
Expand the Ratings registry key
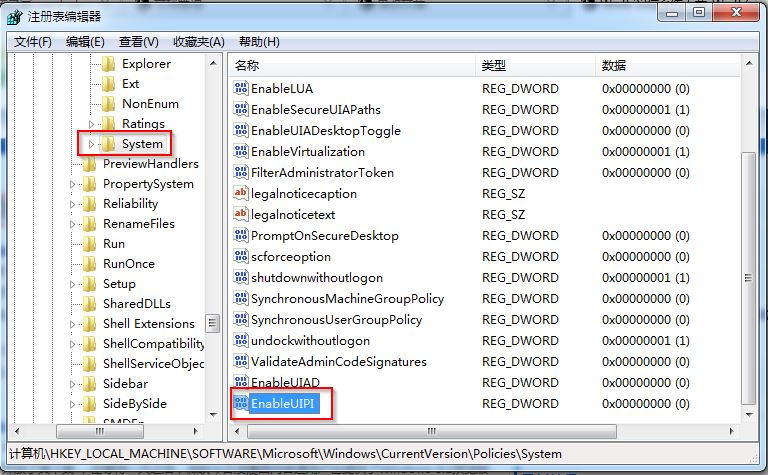click(x=91, y=124)
